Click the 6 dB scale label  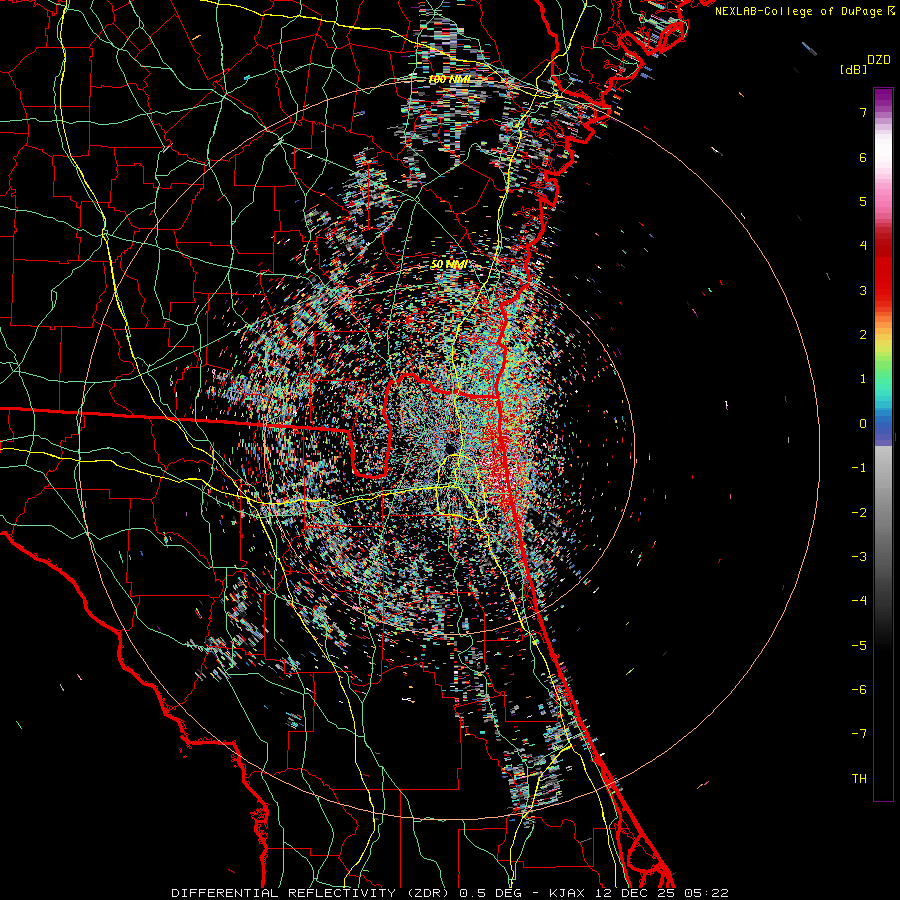point(863,157)
